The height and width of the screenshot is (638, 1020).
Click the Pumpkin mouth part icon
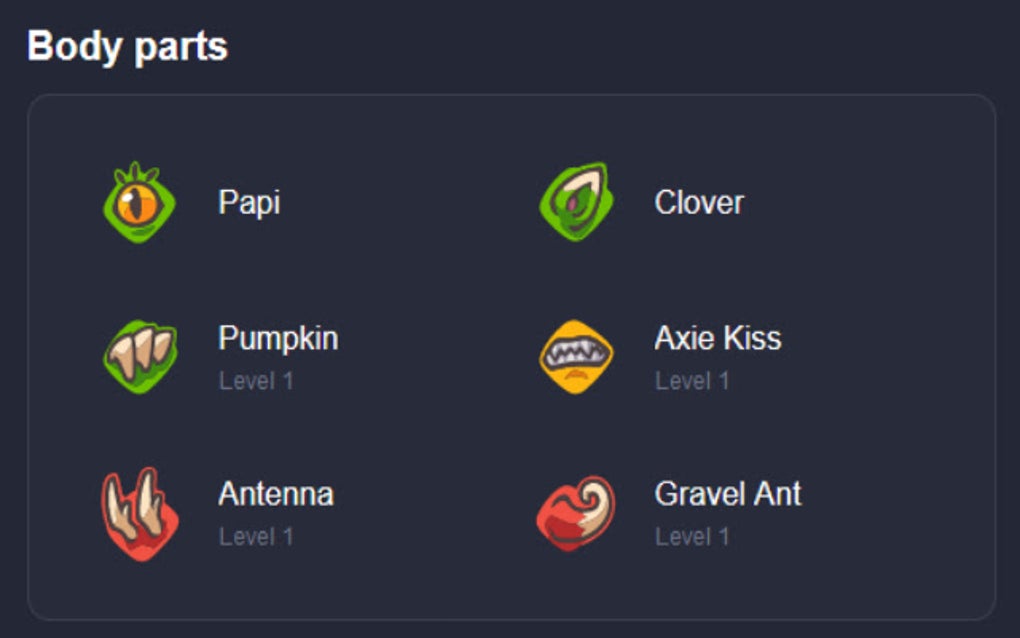140,352
